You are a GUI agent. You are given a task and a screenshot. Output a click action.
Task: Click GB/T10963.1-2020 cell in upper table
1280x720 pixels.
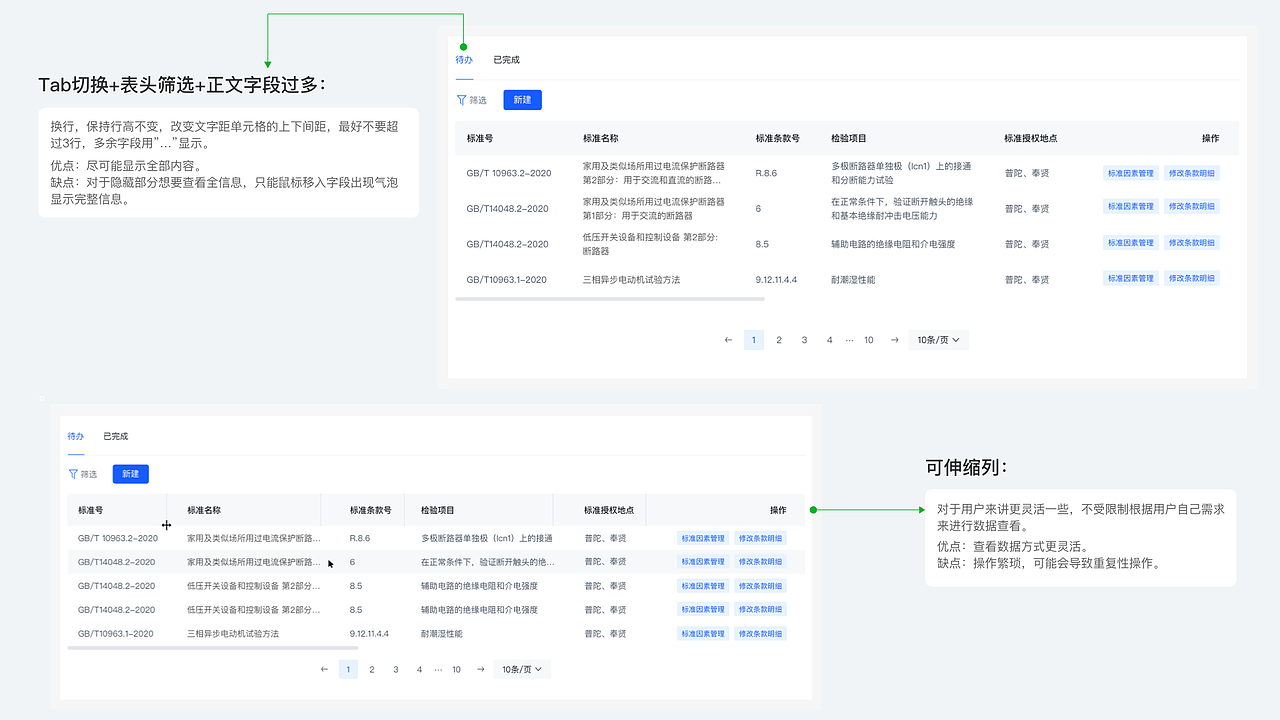coord(506,280)
